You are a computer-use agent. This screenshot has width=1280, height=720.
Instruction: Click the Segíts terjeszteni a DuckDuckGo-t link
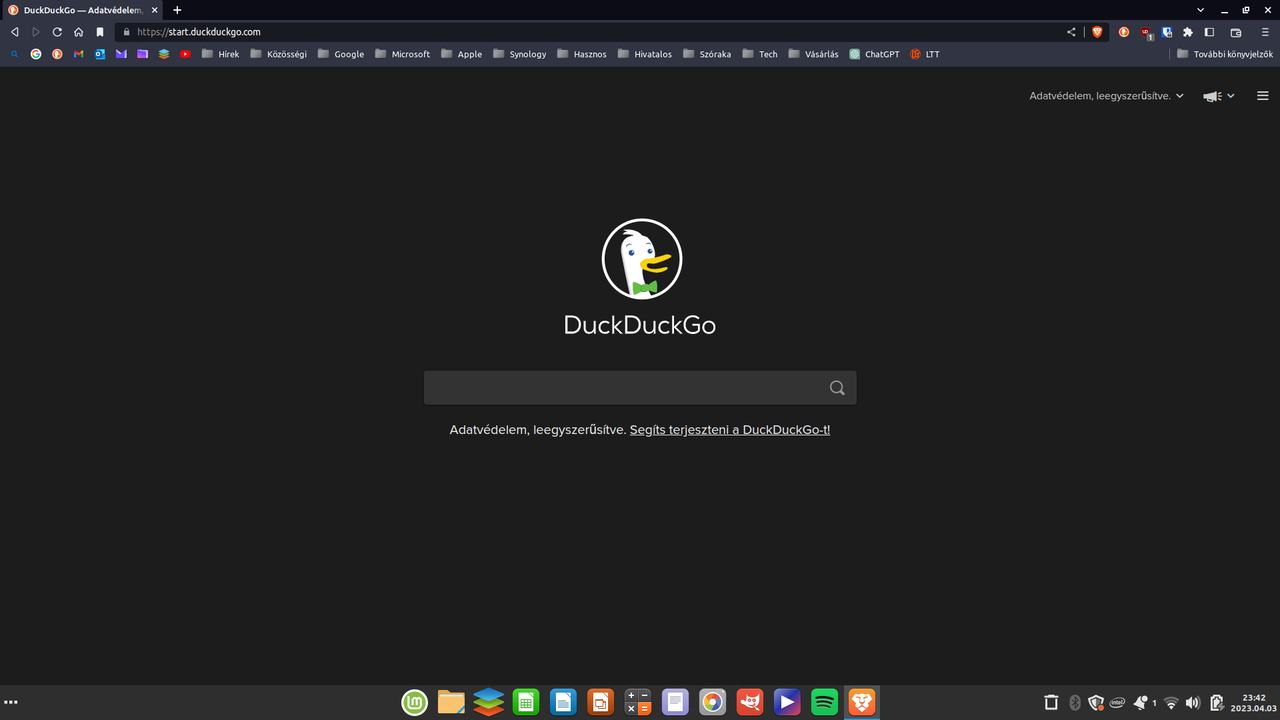(729, 429)
